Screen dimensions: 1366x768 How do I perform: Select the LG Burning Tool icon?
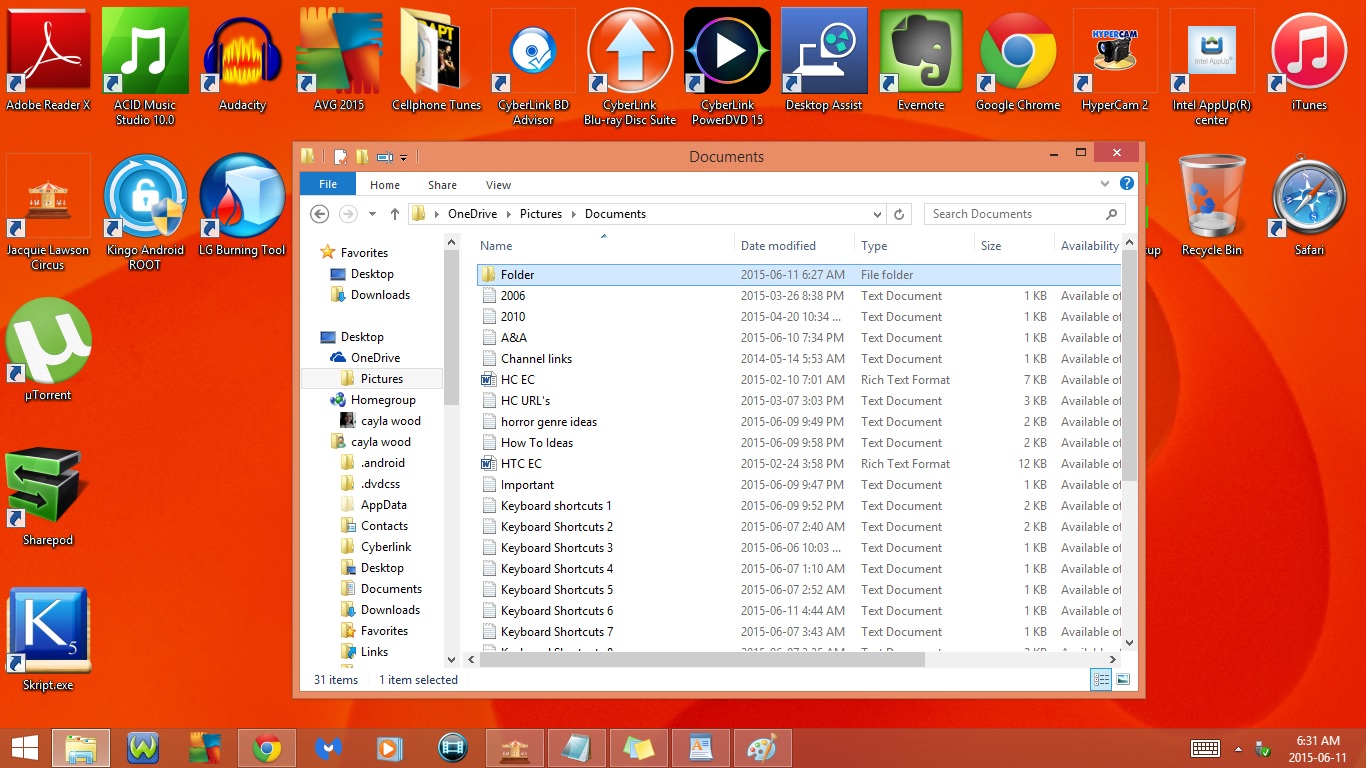pyautogui.click(x=242, y=205)
